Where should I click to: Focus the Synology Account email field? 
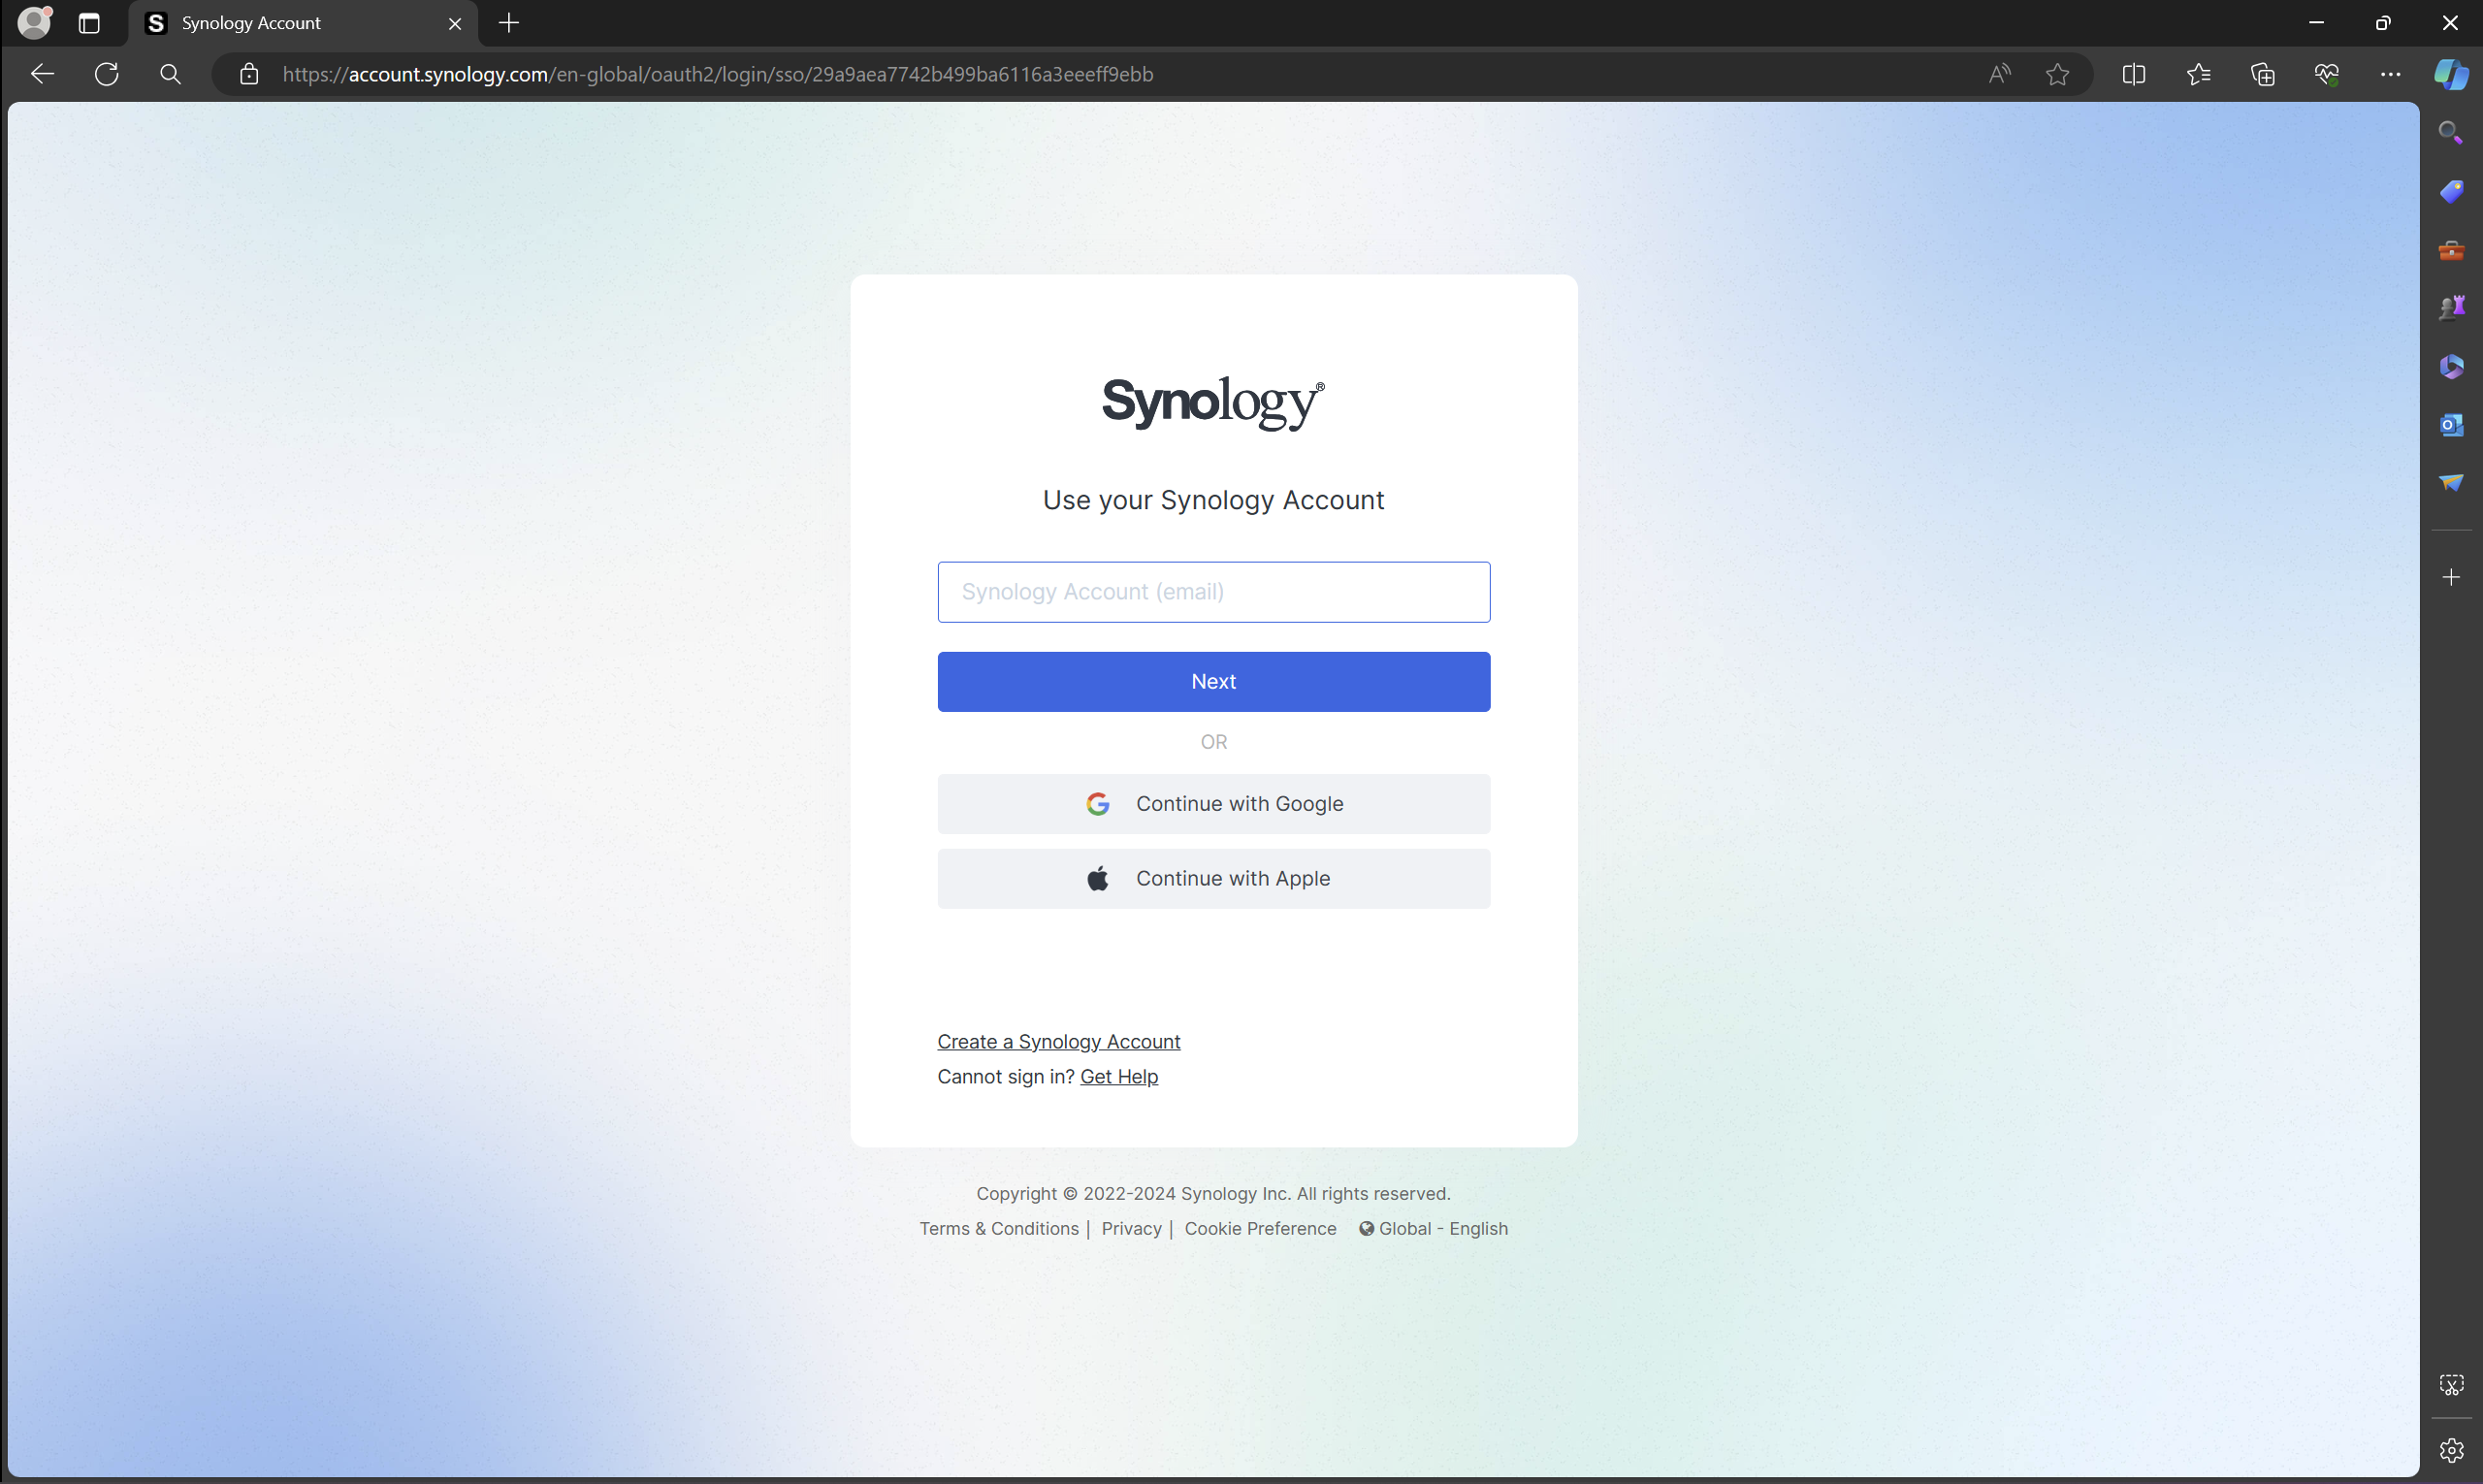pyautogui.click(x=1213, y=592)
